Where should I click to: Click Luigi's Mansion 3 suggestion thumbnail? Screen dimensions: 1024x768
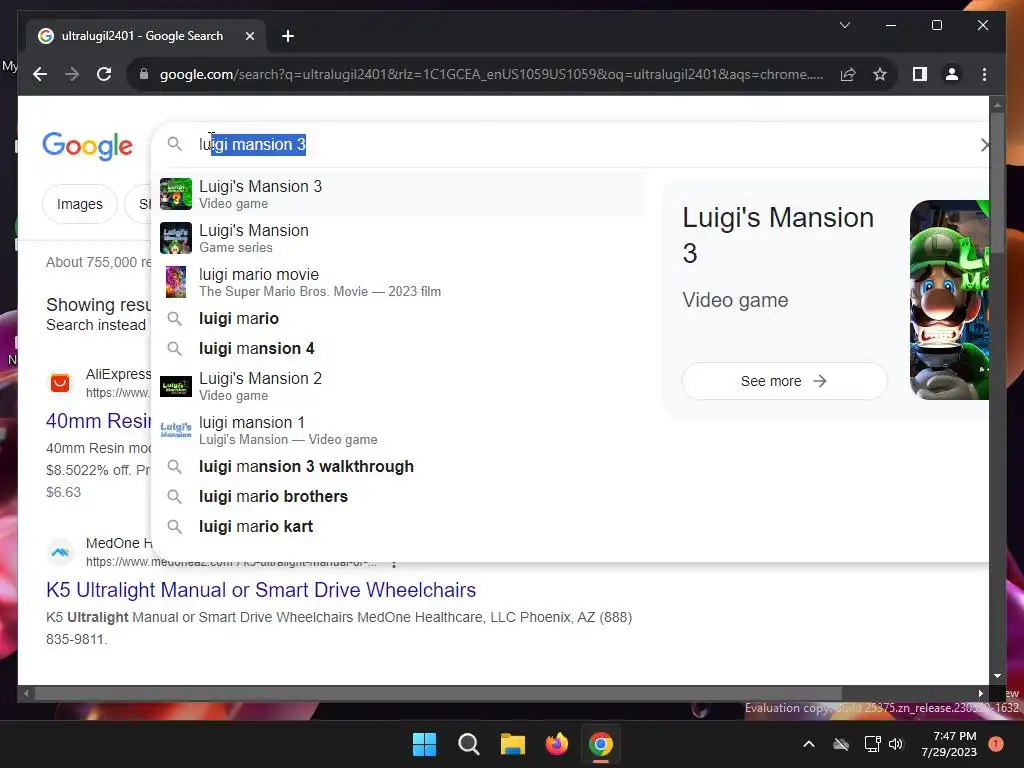tap(176, 194)
